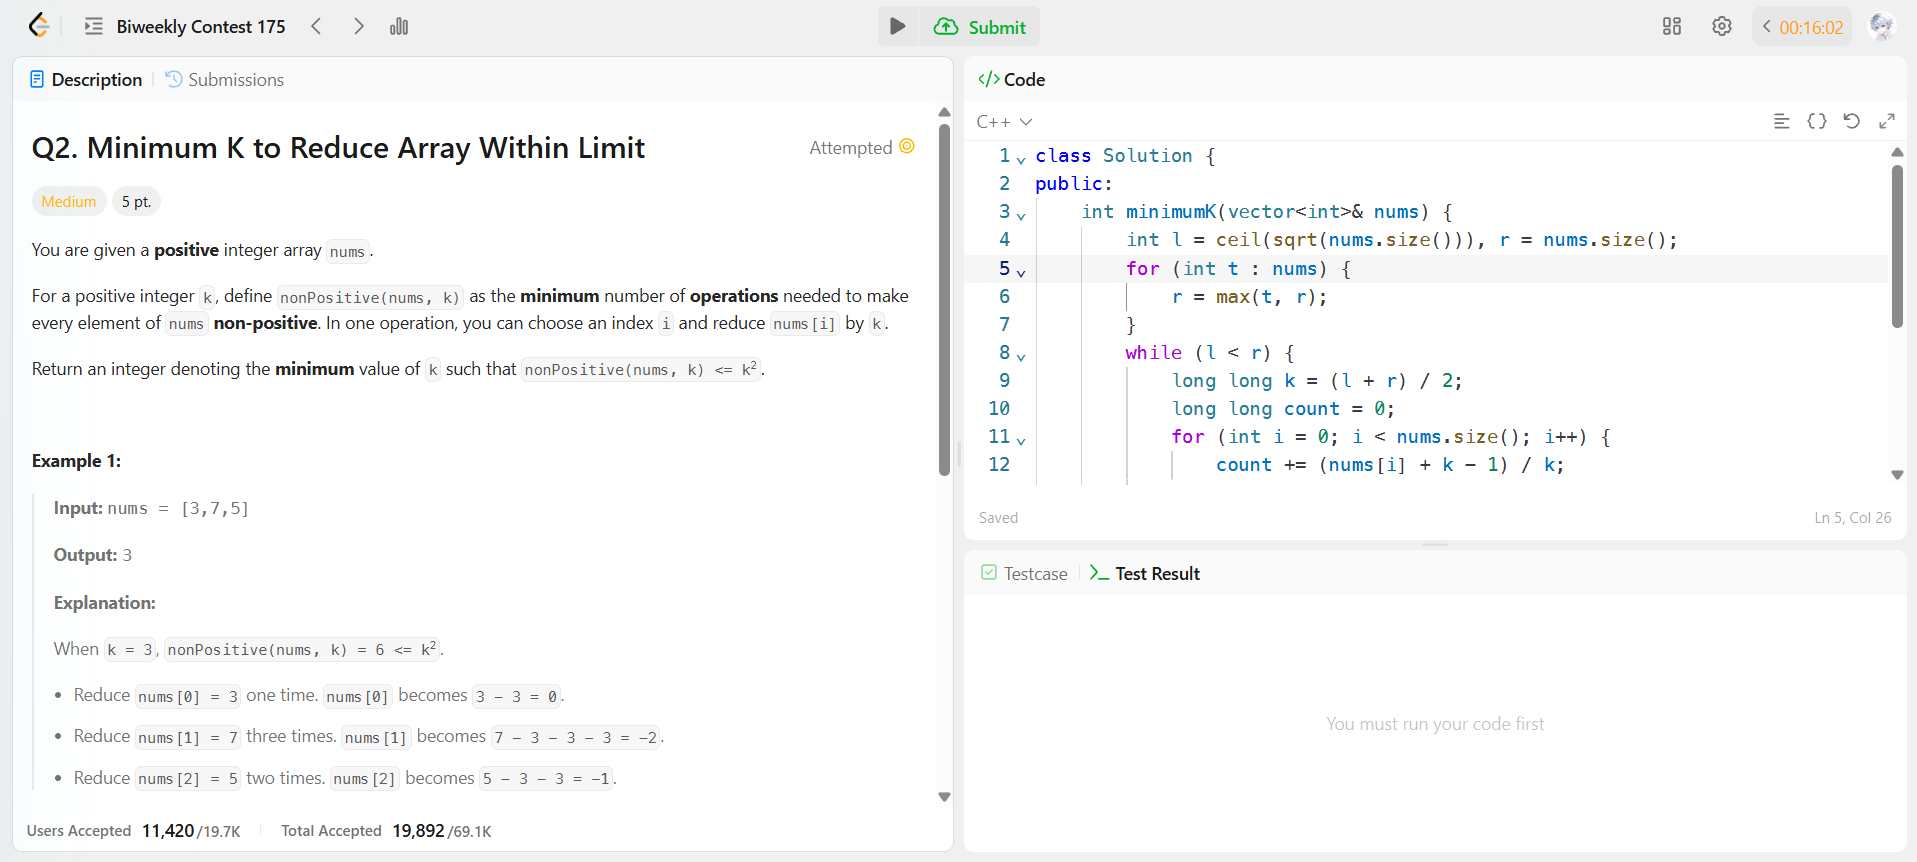
Task: Open the user profile avatar
Action: (x=1881, y=27)
